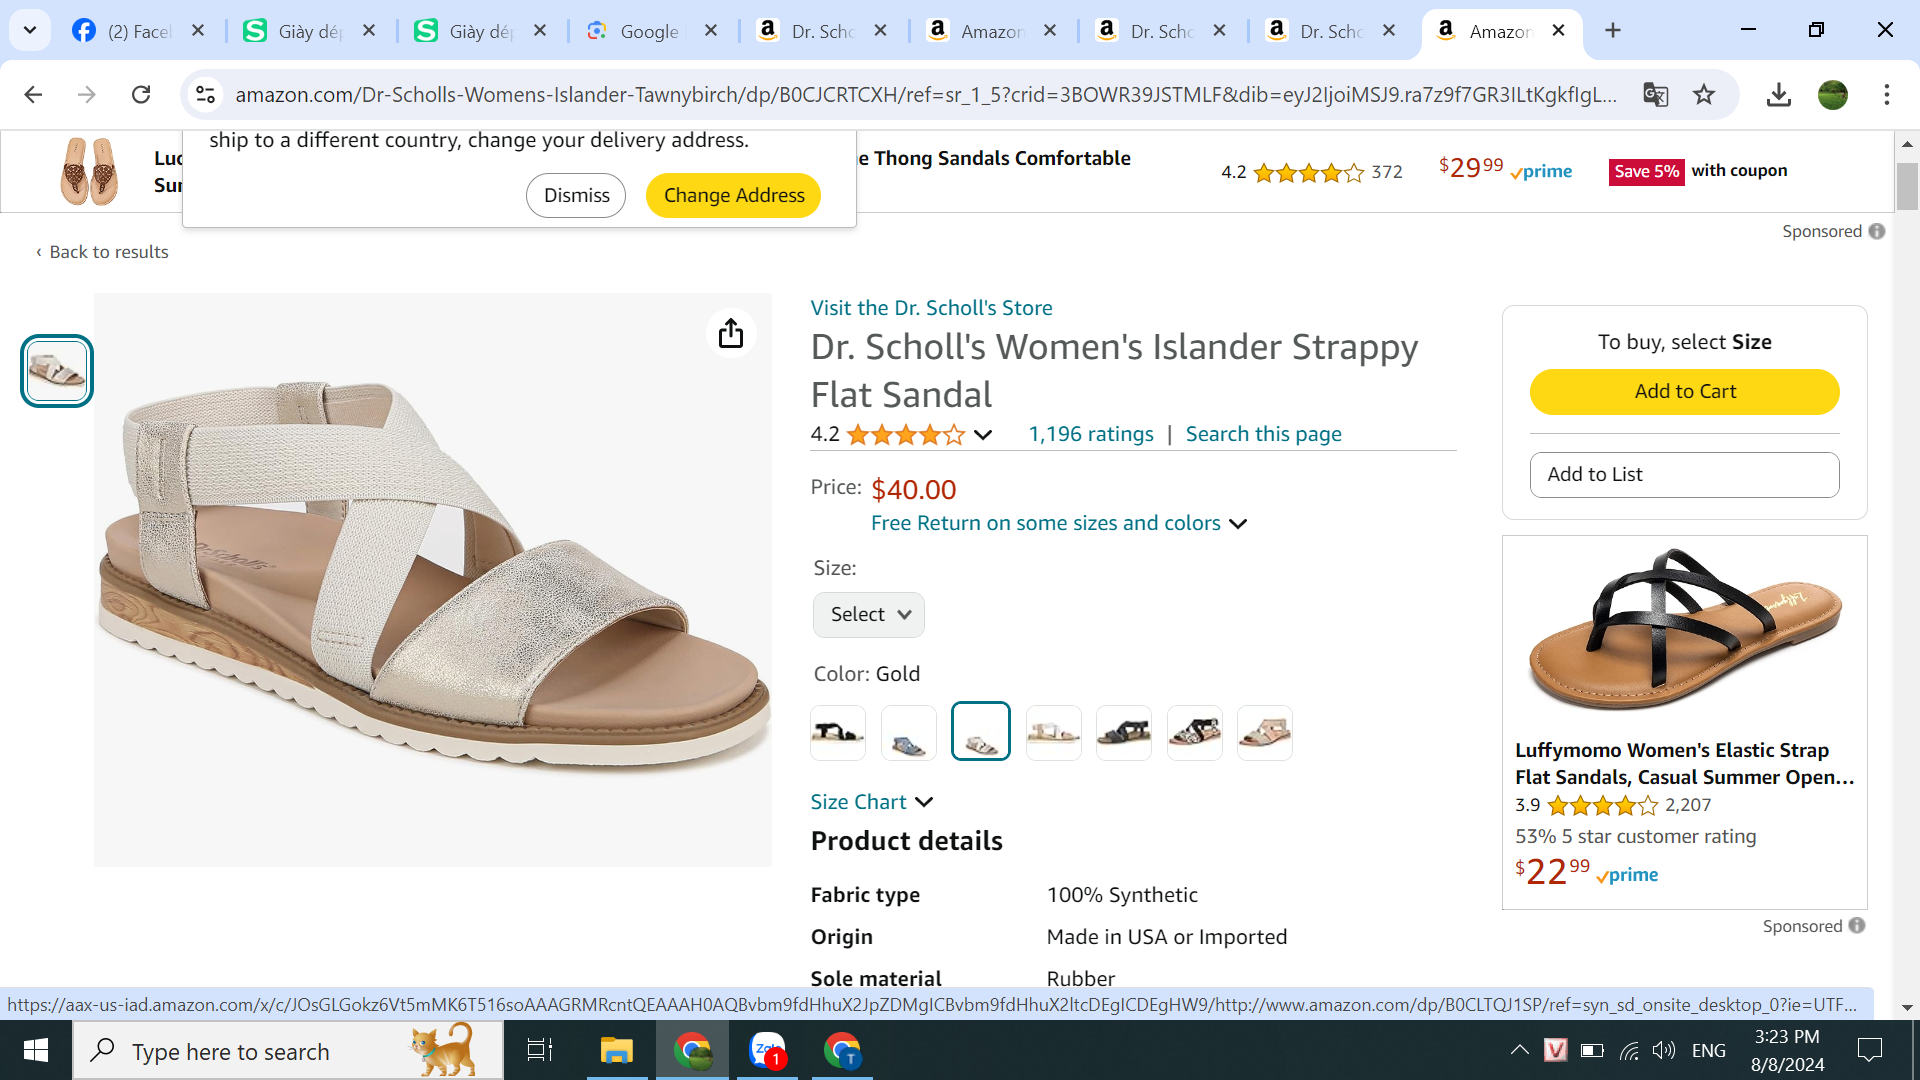
Task: Expand the star ratings breakdown arrow
Action: click(x=983, y=435)
